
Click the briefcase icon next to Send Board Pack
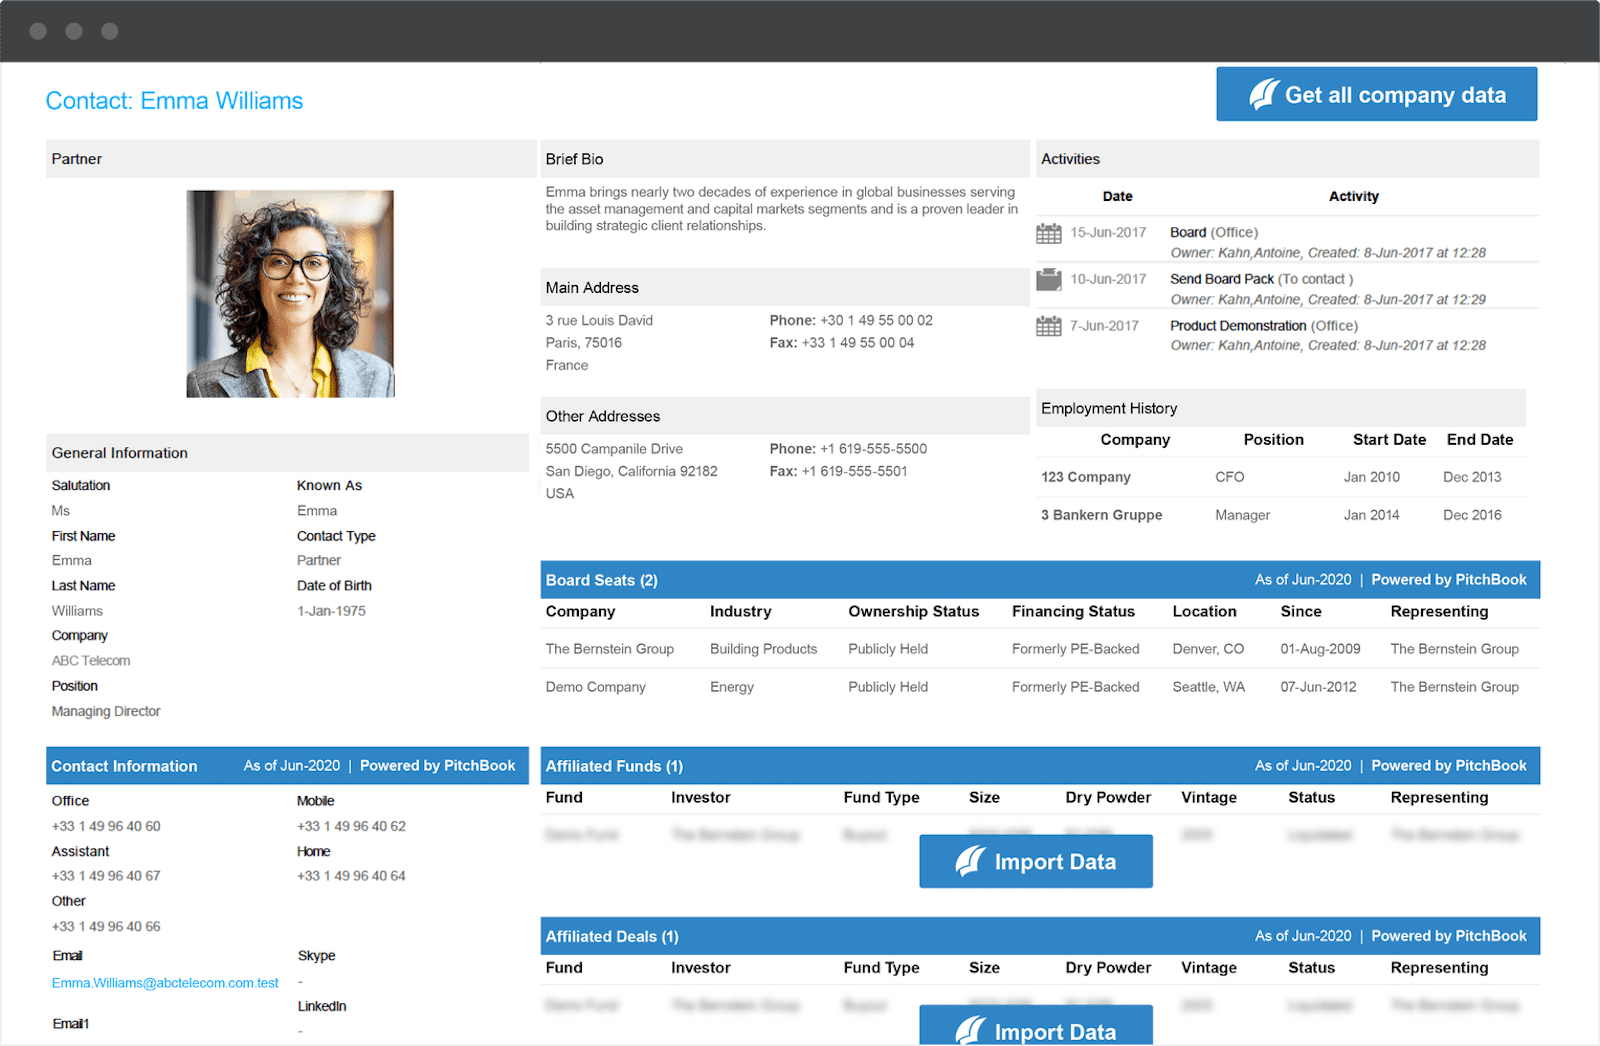pyautogui.click(x=1048, y=280)
